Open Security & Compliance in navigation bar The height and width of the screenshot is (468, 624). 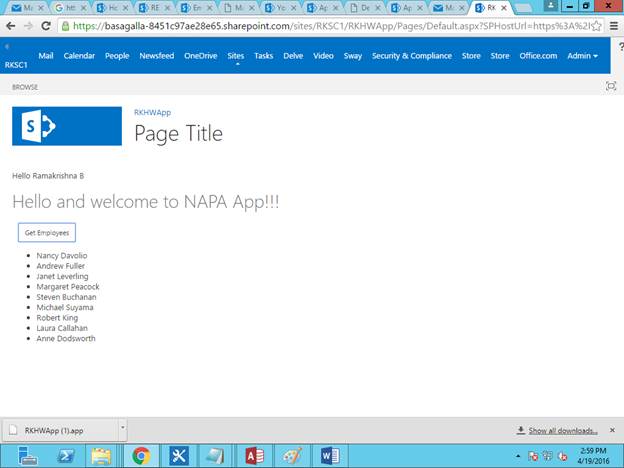(412, 56)
